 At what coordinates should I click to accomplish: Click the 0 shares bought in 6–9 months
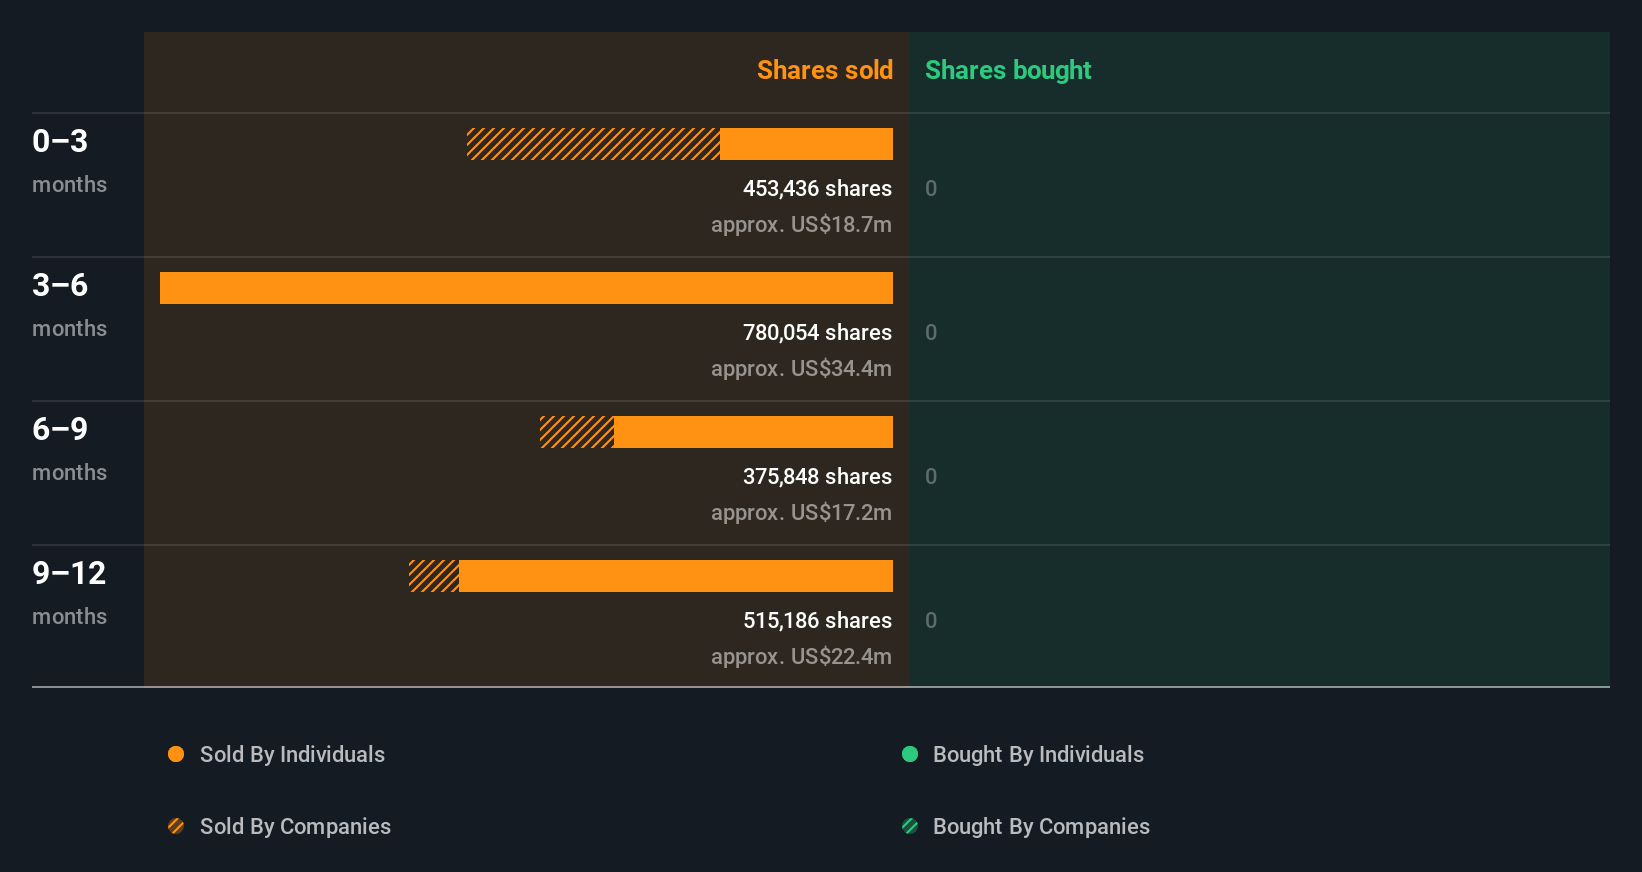(931, 477)
